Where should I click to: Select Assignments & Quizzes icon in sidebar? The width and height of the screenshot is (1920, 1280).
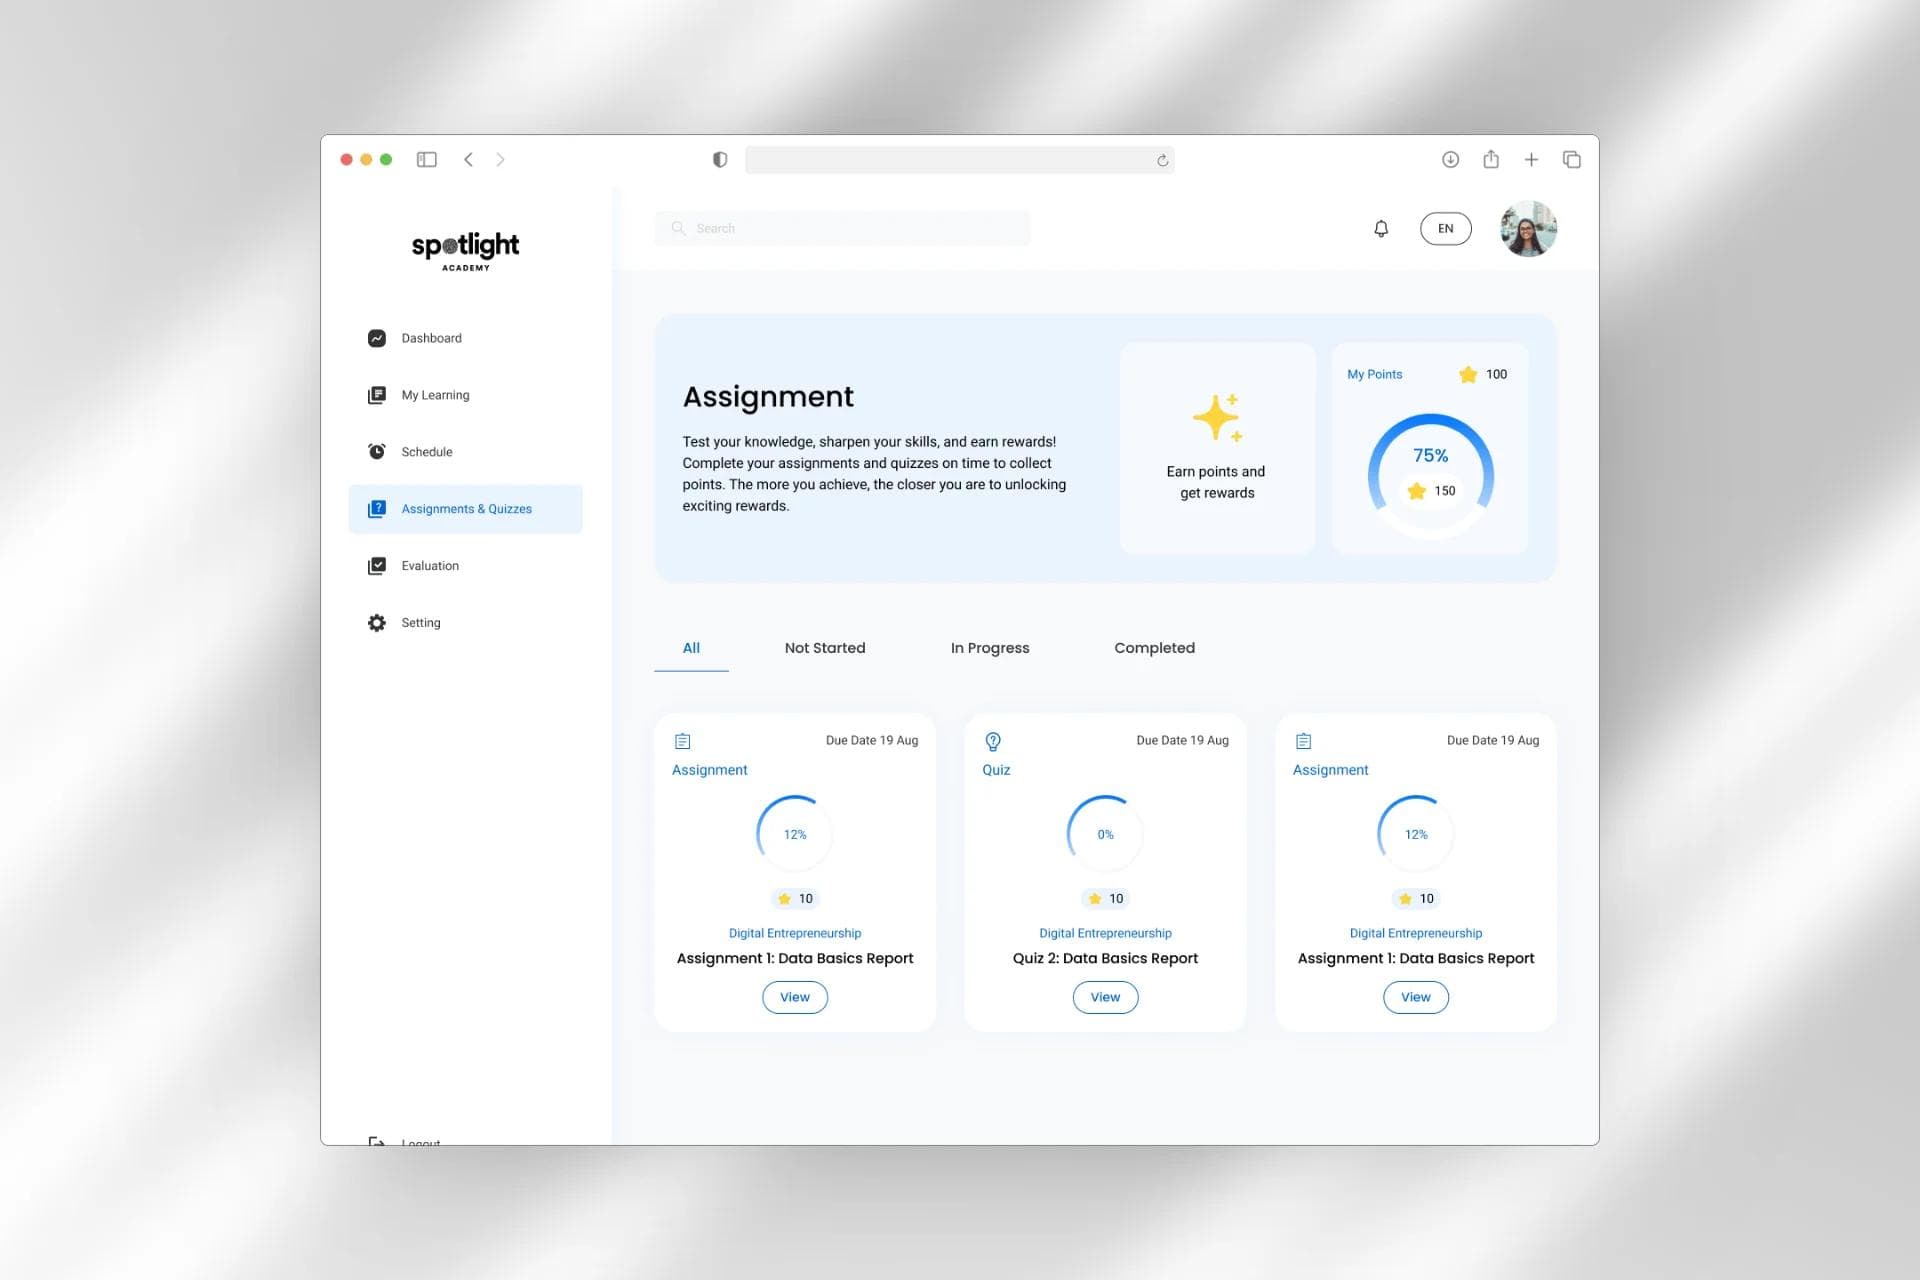(377, 509)
